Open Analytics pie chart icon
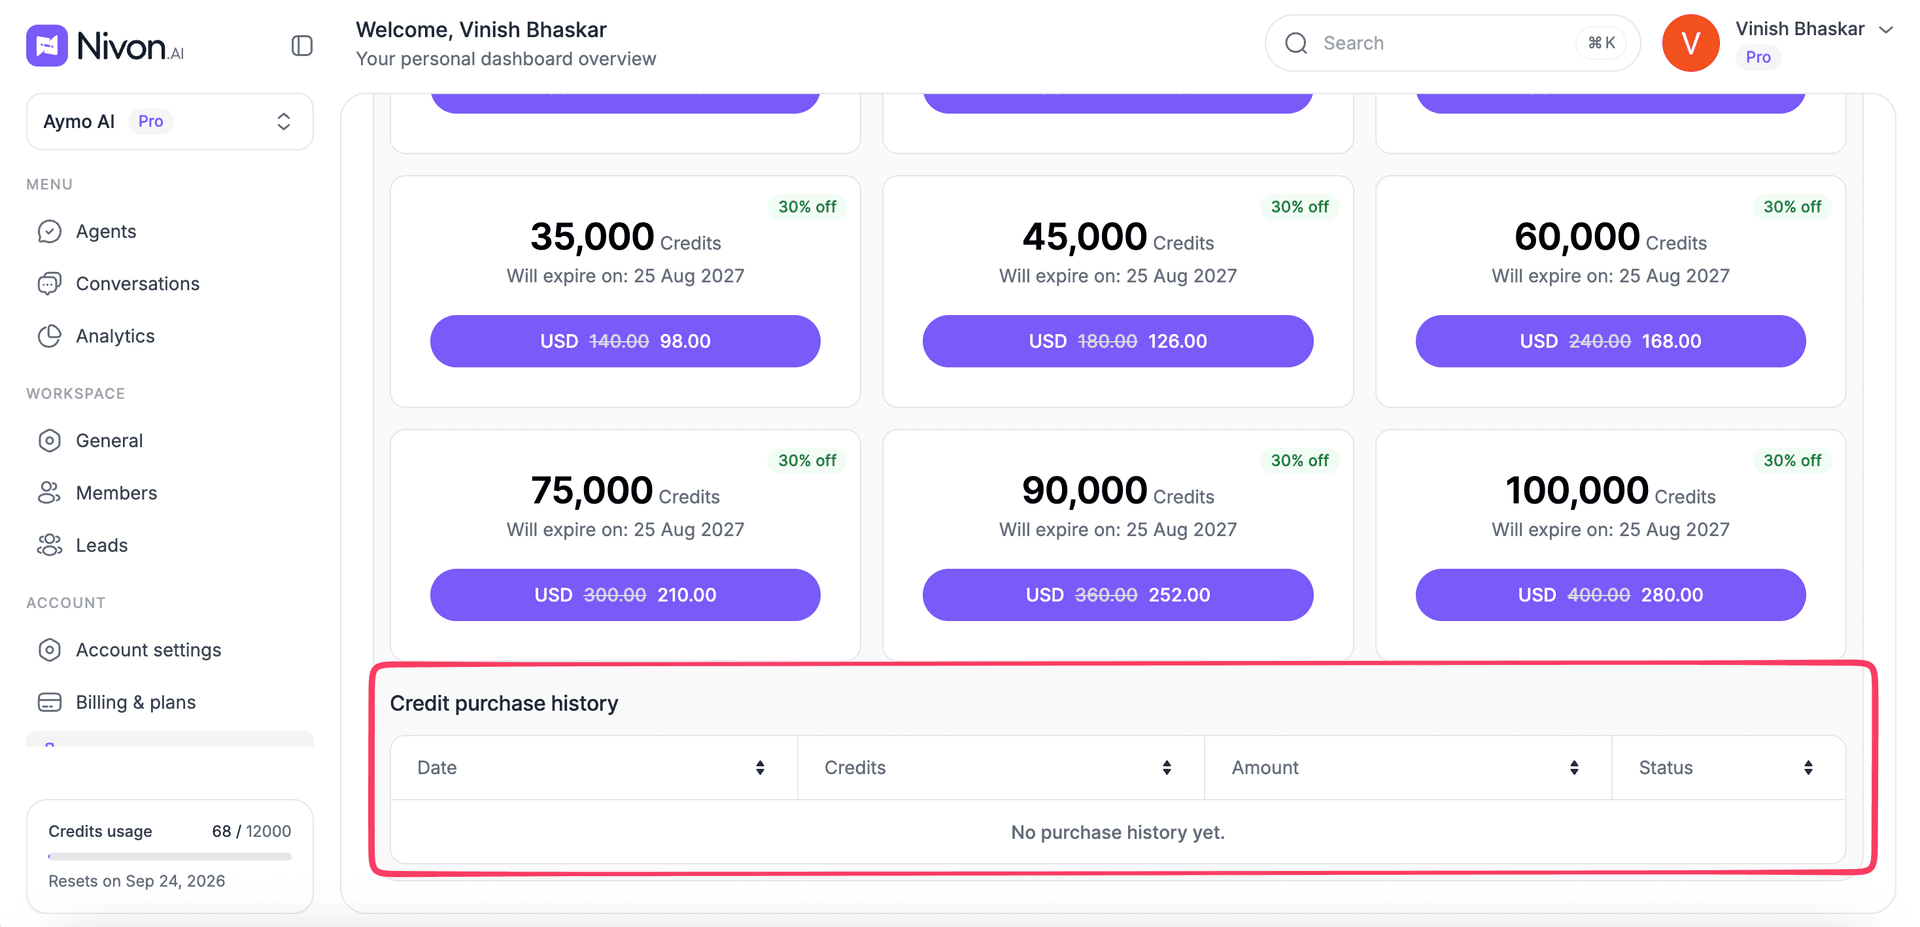This screenshot has height=927, width=1920. [49, 336]
